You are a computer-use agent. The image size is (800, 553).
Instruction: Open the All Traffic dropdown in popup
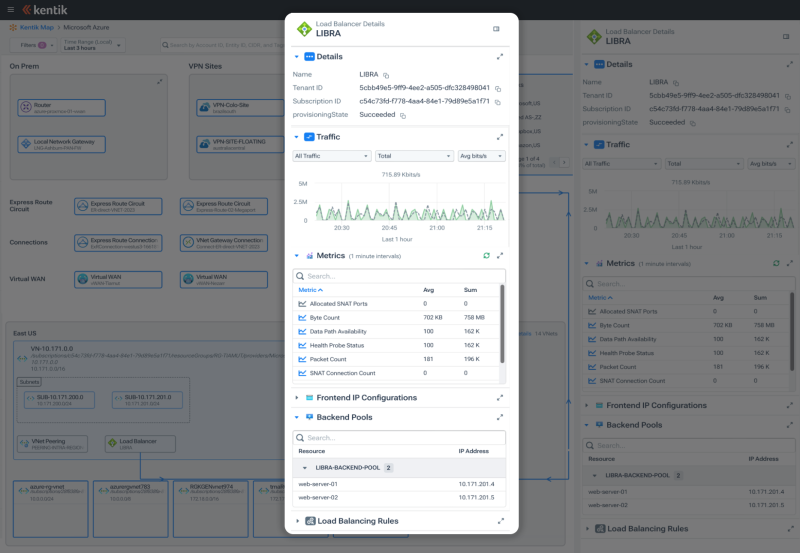332,156
